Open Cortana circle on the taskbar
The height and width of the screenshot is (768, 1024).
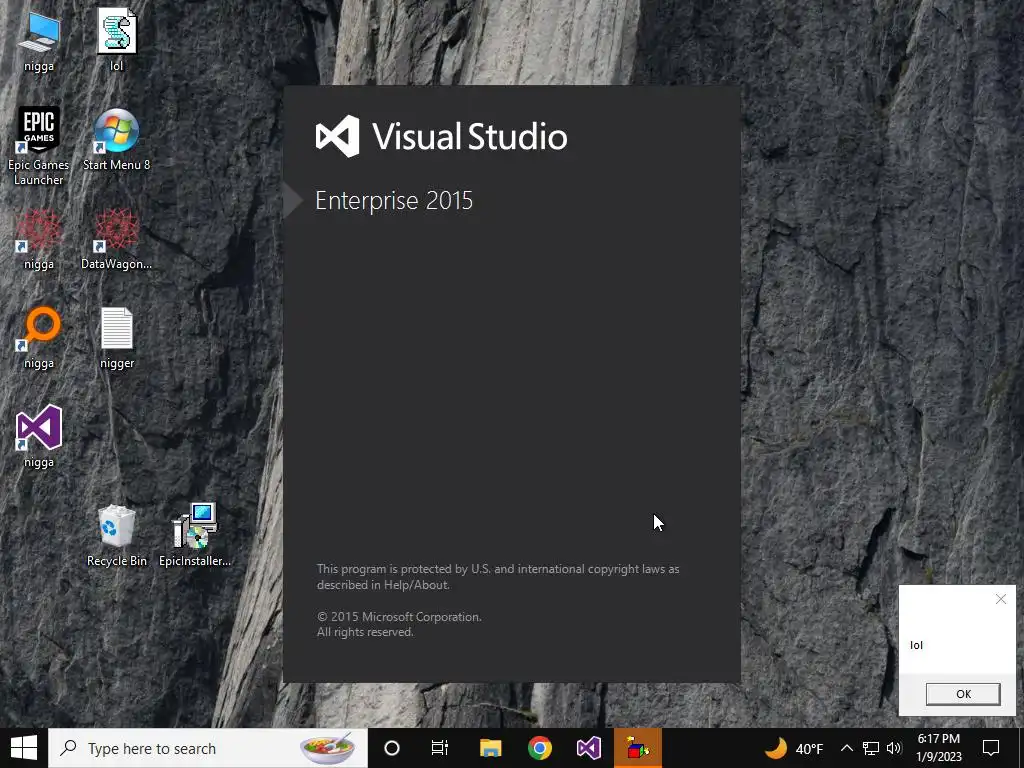coord(392,748)
